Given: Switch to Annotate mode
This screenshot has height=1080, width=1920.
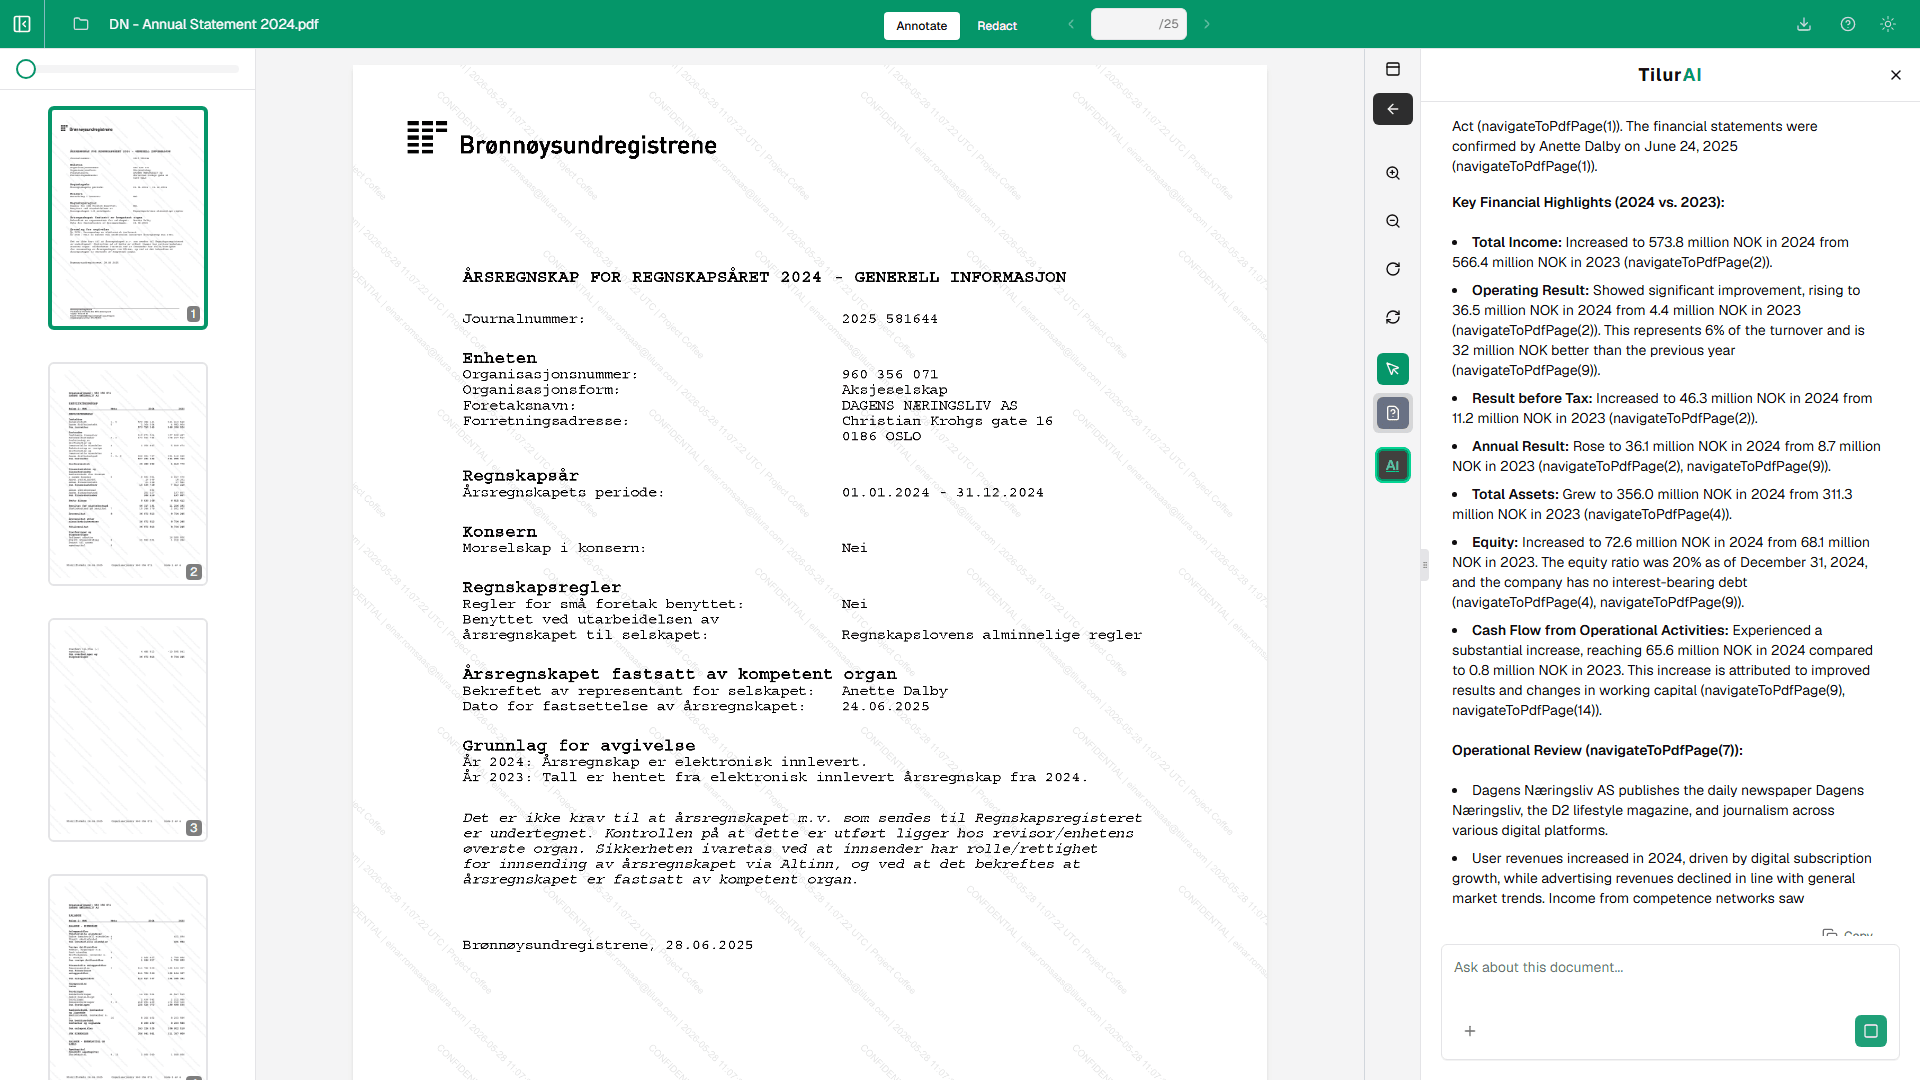Looking at the screenshot, I should 921,26.
